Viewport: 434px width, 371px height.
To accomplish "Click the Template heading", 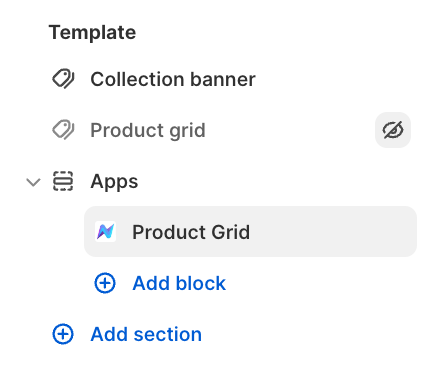I will coord(92,32).
